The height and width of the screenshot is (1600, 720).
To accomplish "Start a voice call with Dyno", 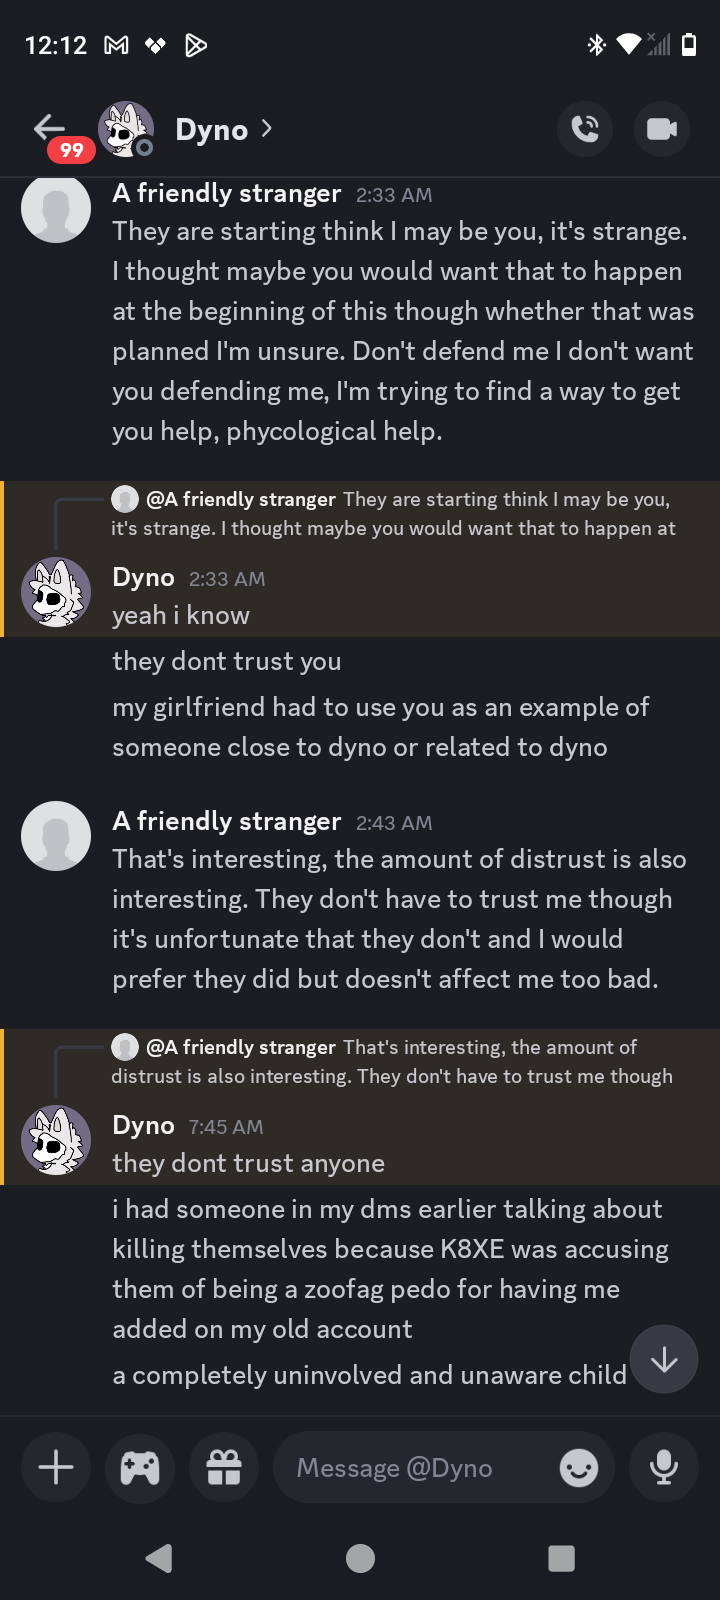I will [x=585, y=129].
